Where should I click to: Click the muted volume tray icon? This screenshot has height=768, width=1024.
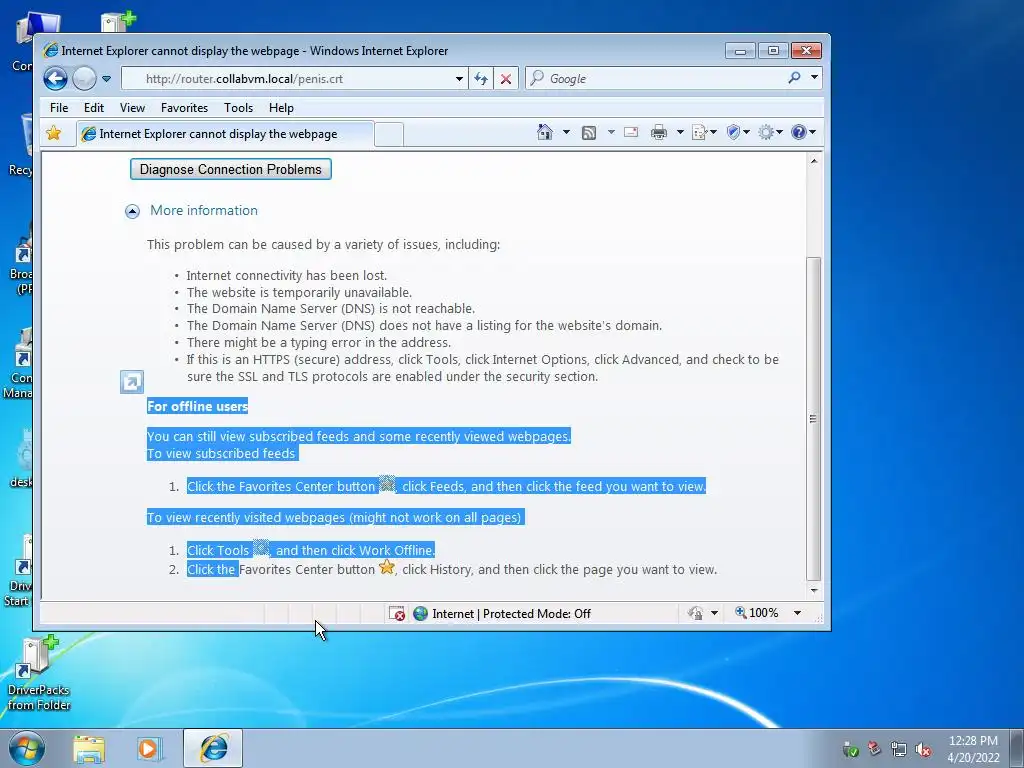coord(923,750)
